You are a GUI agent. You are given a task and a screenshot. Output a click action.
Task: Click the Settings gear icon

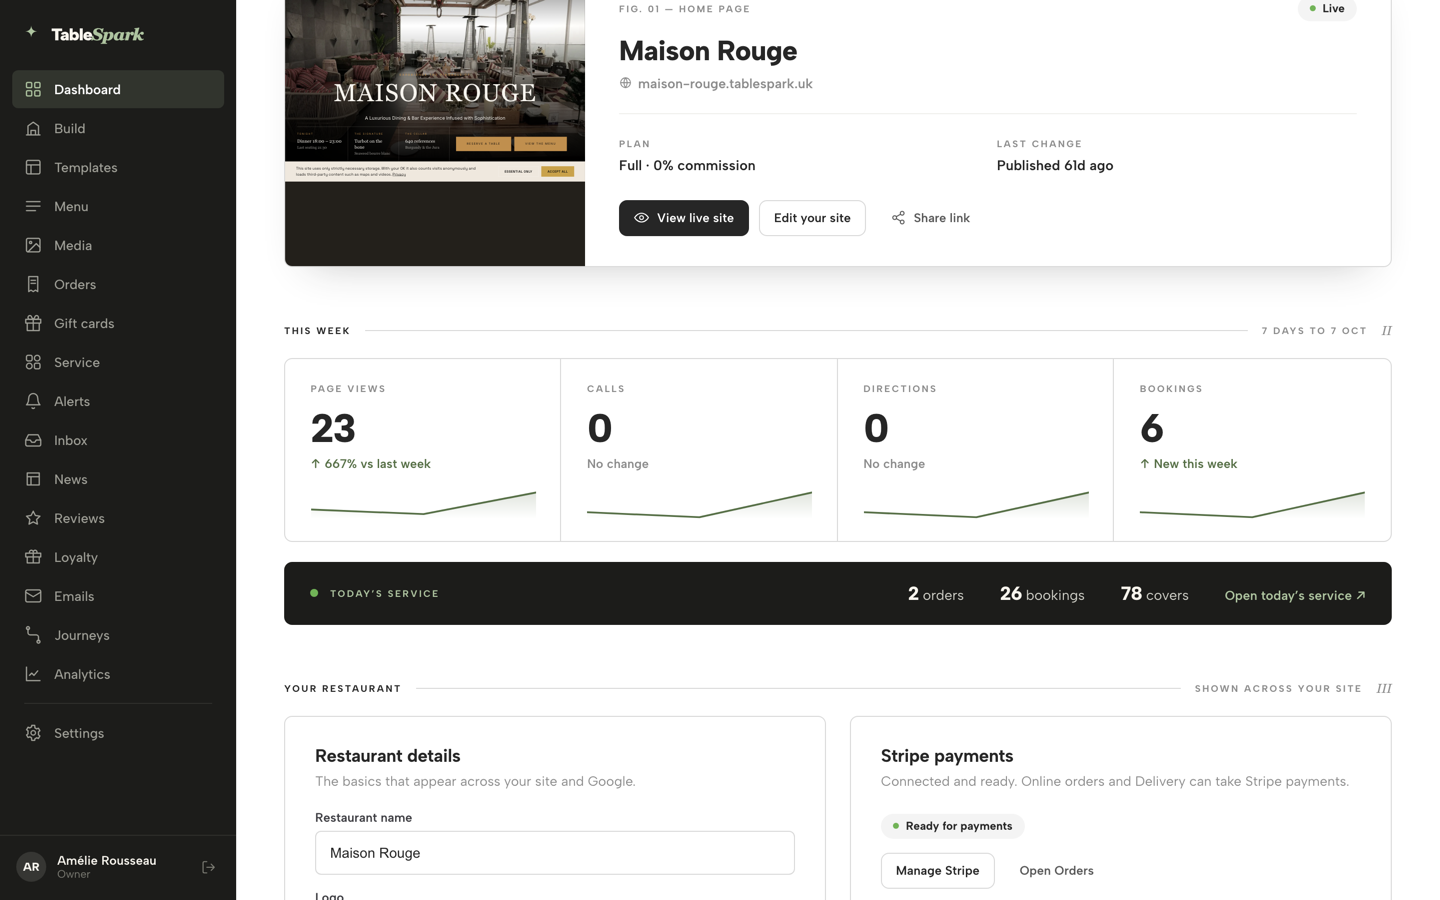[x=33, y=734]
